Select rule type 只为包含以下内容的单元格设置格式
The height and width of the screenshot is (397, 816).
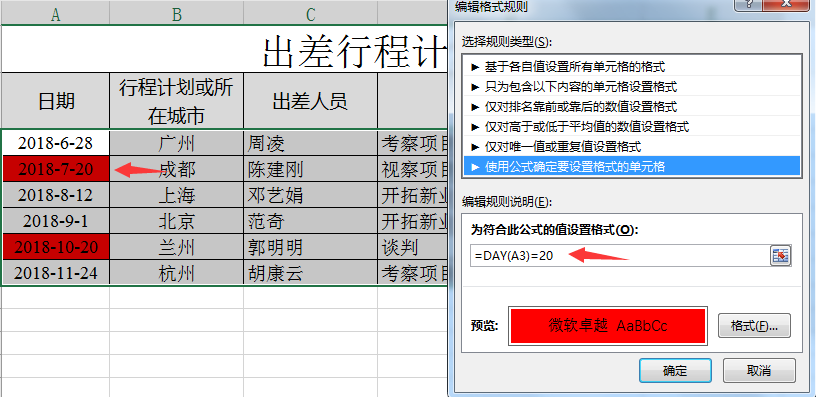click(x=631, y=86)
